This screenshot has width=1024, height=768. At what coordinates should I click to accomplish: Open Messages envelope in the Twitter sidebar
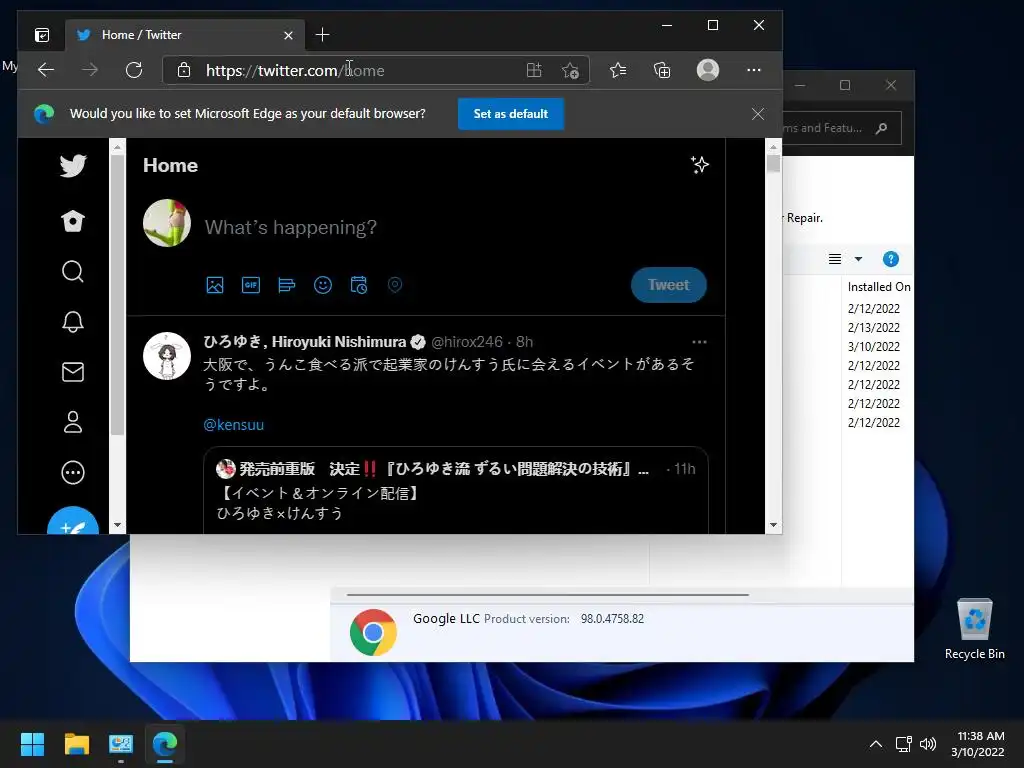[72, 372]
